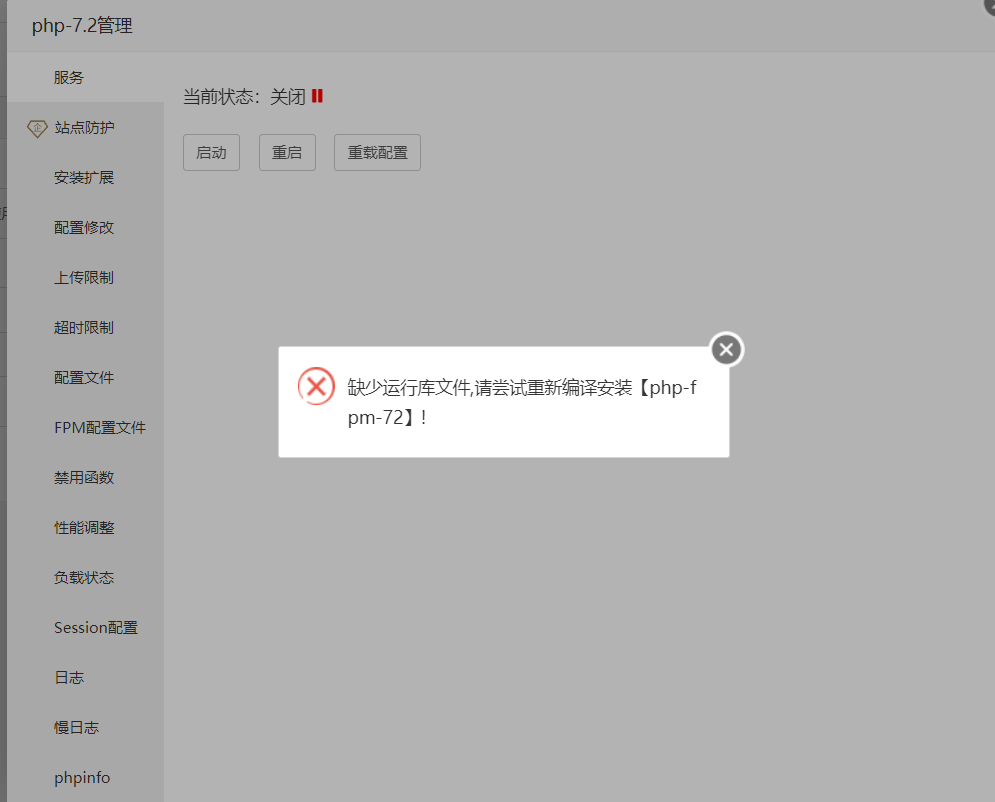Go to the 禁用函数 tab
This screenshot has height=802, width=995.
click(x=86, y=478)
